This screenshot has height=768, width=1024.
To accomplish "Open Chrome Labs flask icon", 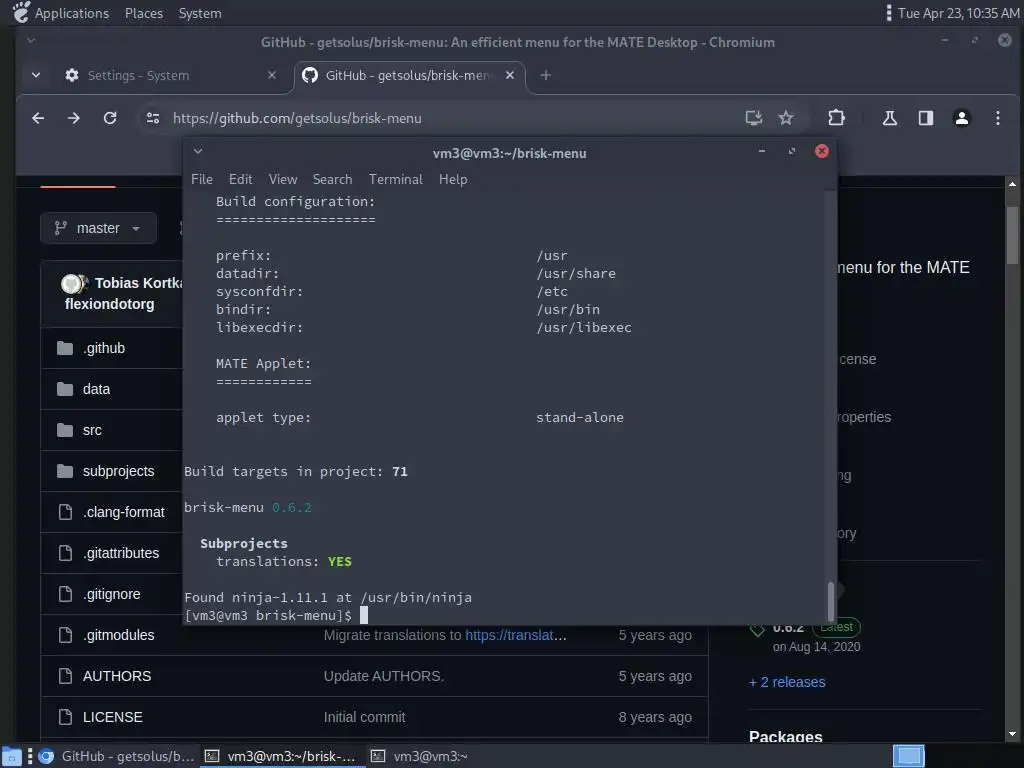I will point(889,118).
